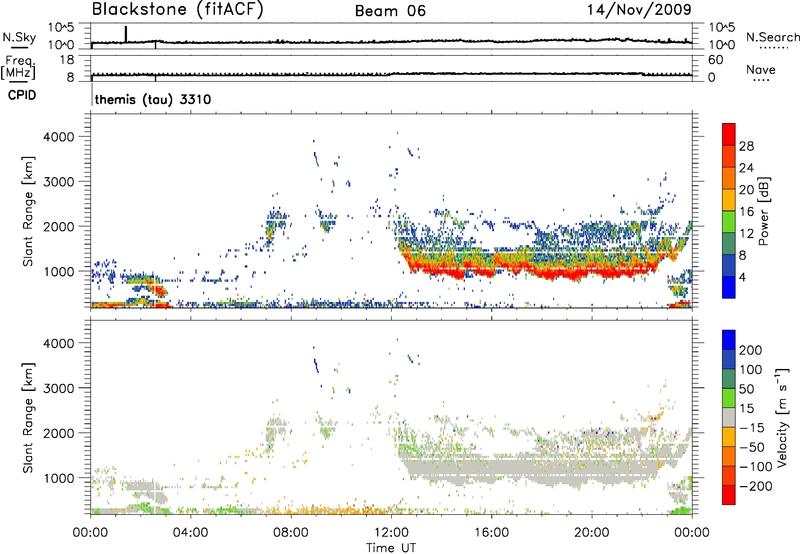Viewport: 800px width, 554px height.
Task: Click the '28' tick on the power color bar
Action: tap(746, 146)
